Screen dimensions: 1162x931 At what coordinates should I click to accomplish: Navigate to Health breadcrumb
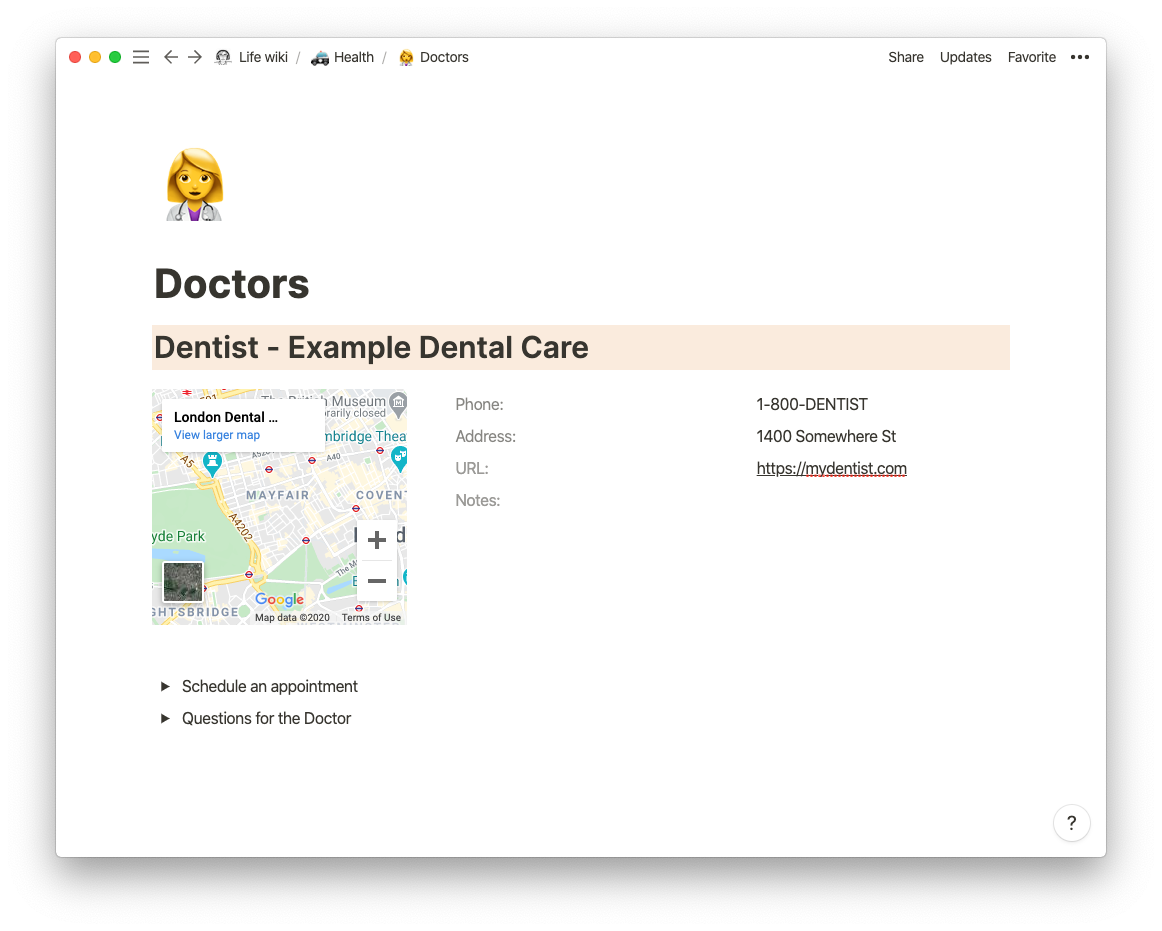click(353, 57)
